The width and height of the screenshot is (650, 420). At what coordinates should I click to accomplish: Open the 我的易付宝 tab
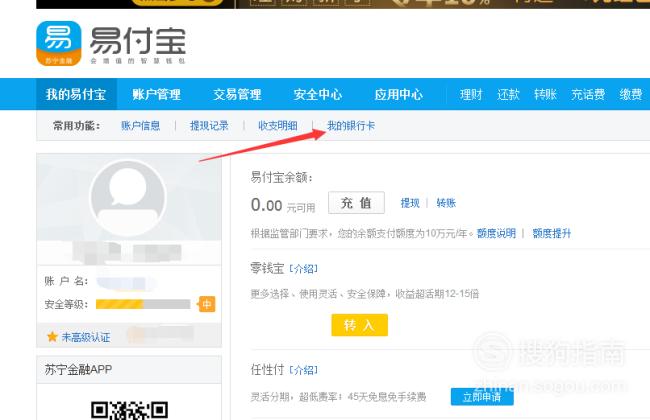tap(76, 95)
